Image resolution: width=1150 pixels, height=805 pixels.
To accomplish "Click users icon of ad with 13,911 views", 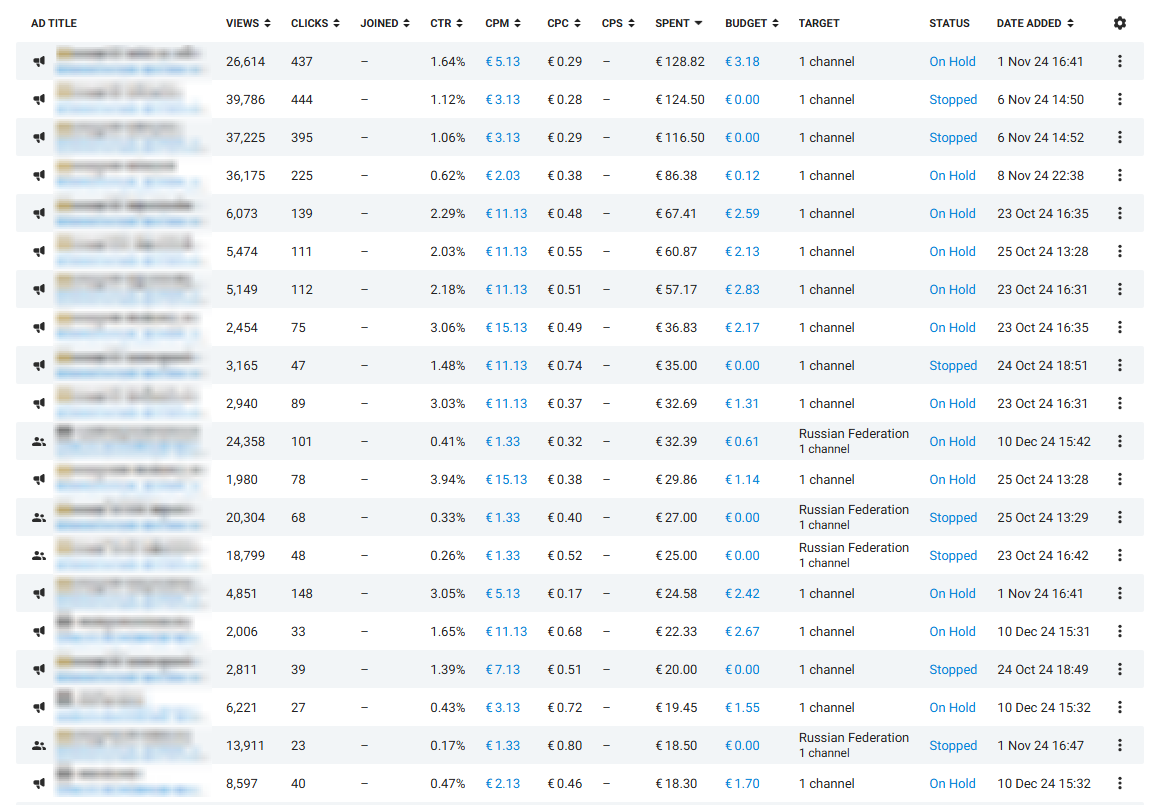I will [39, 746].
